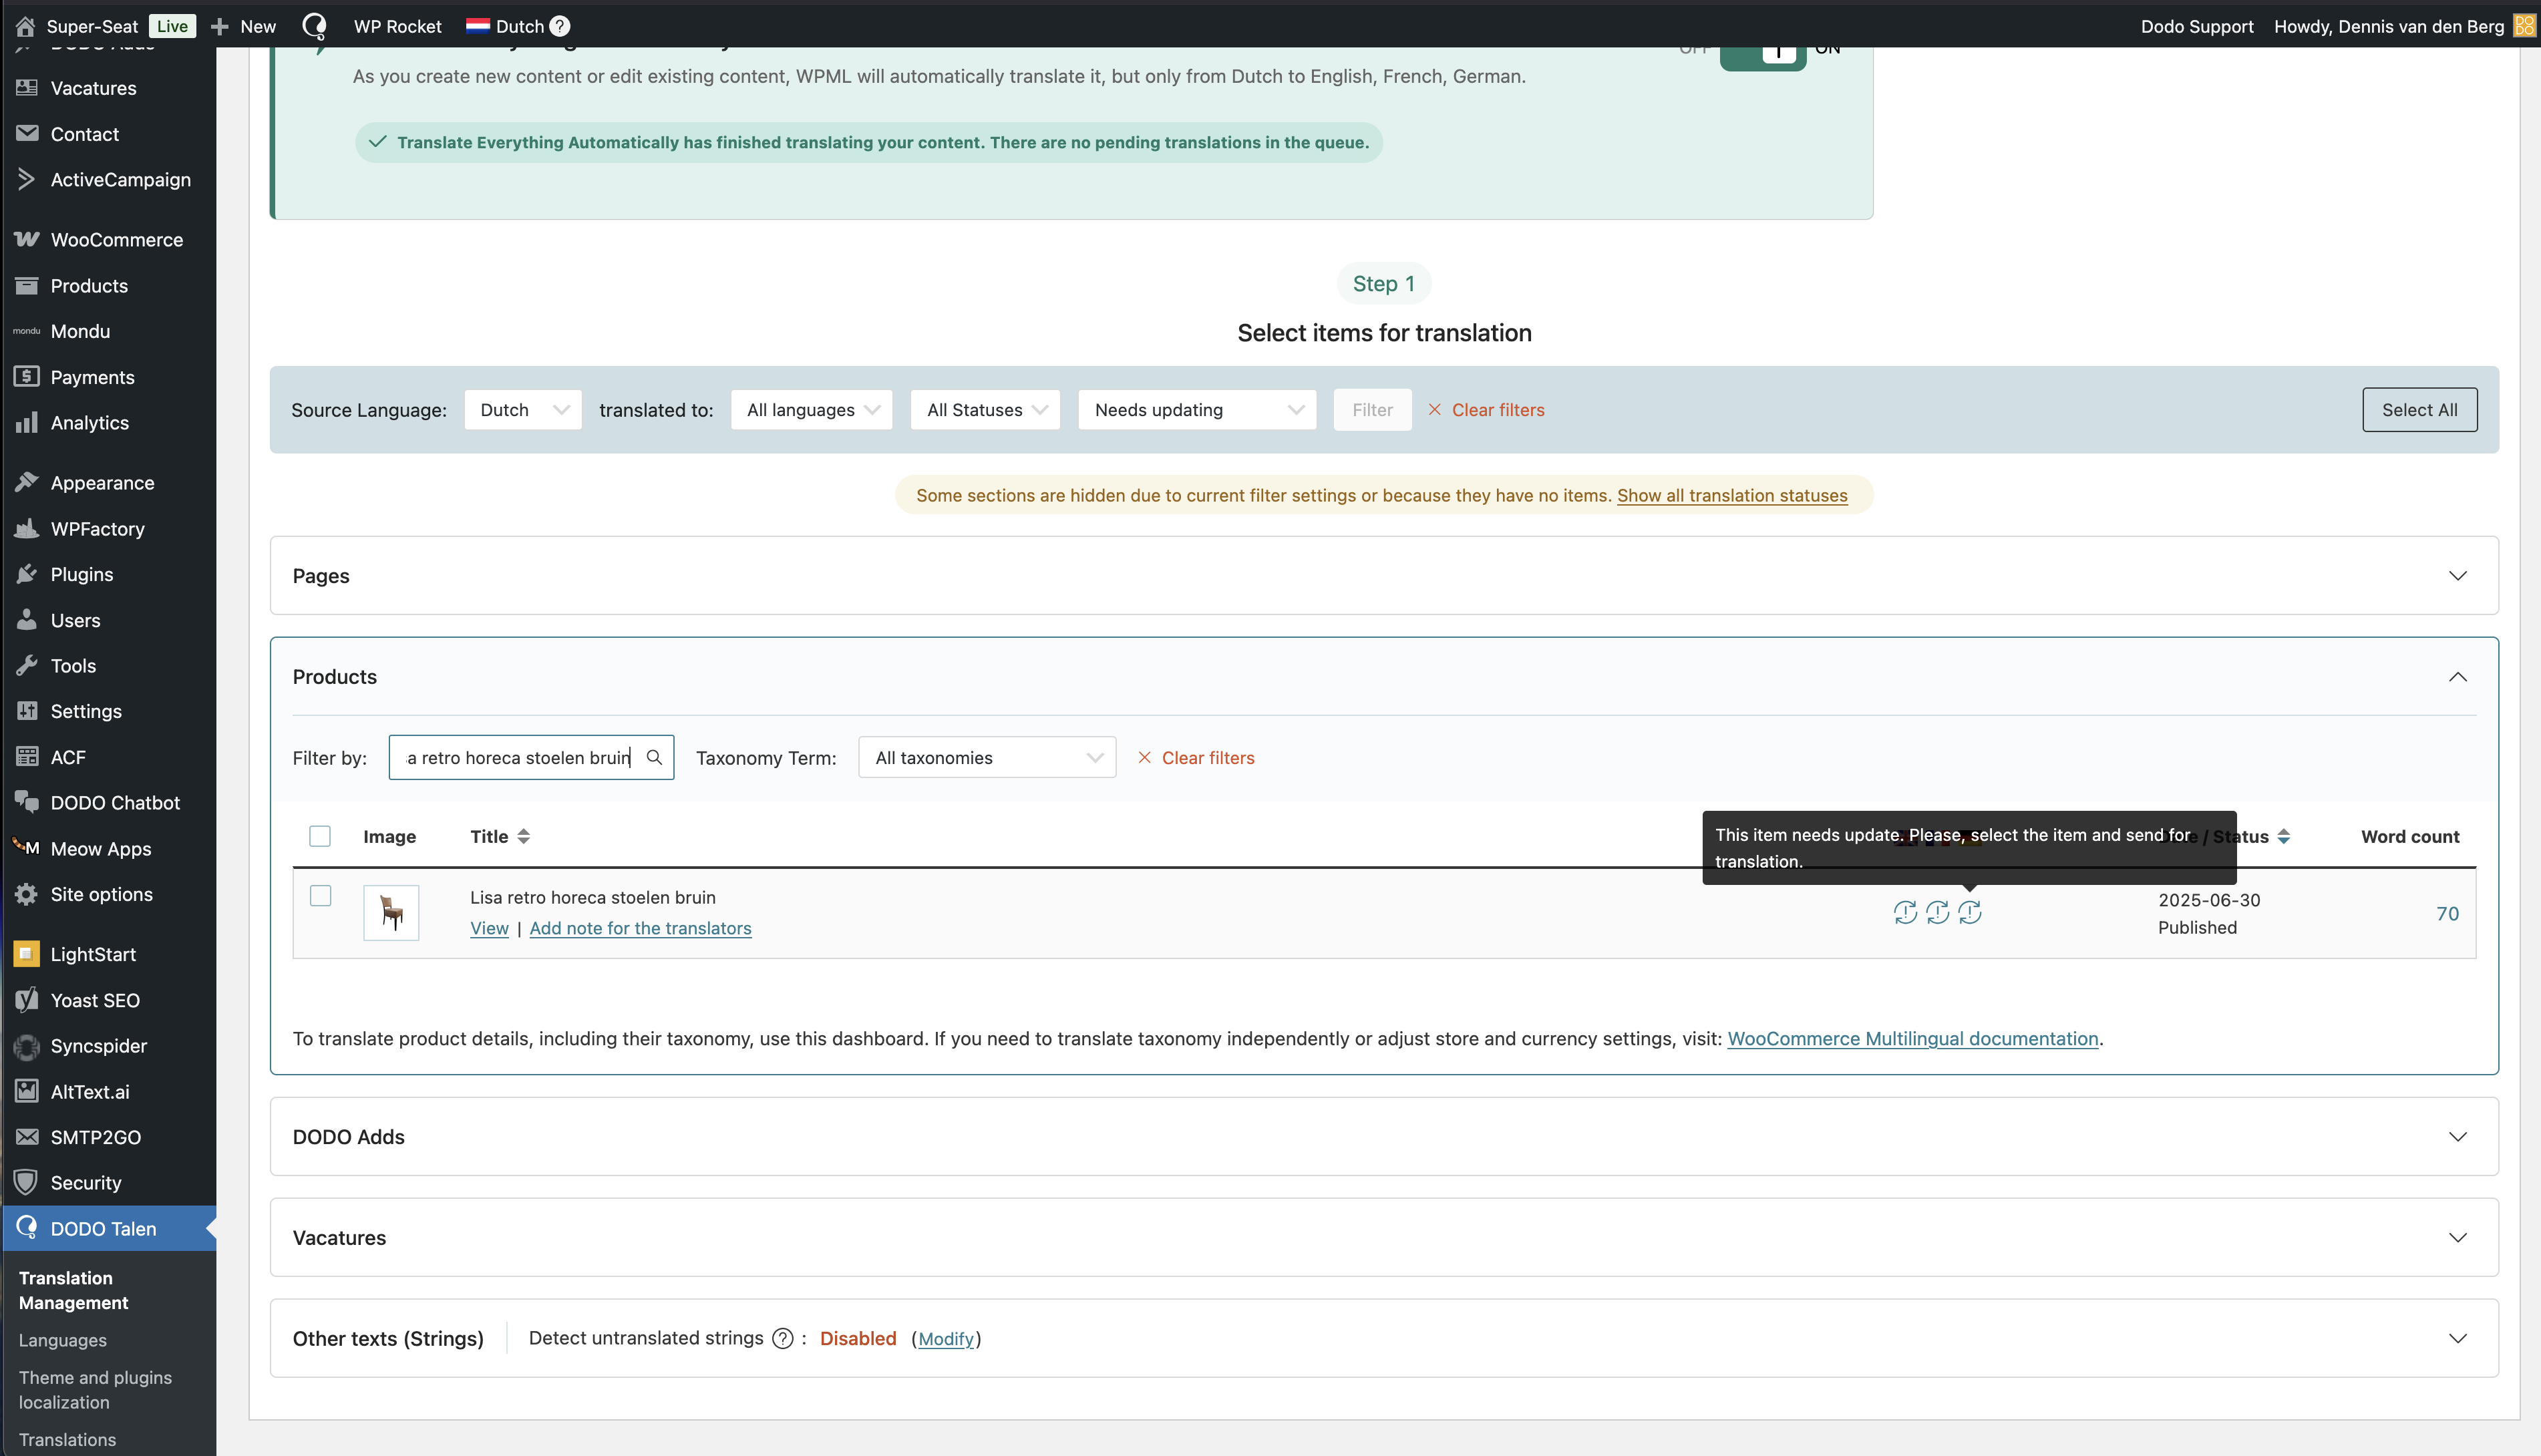Click Show all translation statuses link

pos(1732,495)
